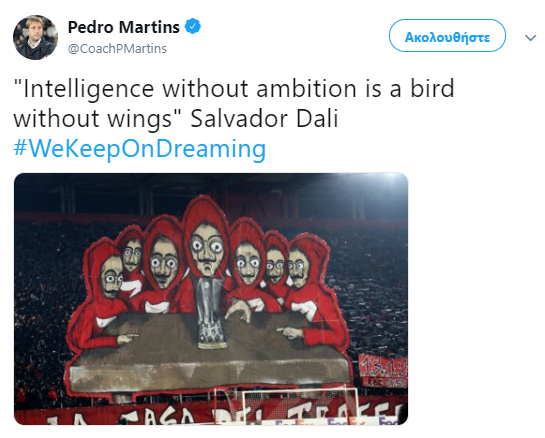Open the stadium banner photo
This screenshot has height=438, width=545.
[x=211, y=299]
